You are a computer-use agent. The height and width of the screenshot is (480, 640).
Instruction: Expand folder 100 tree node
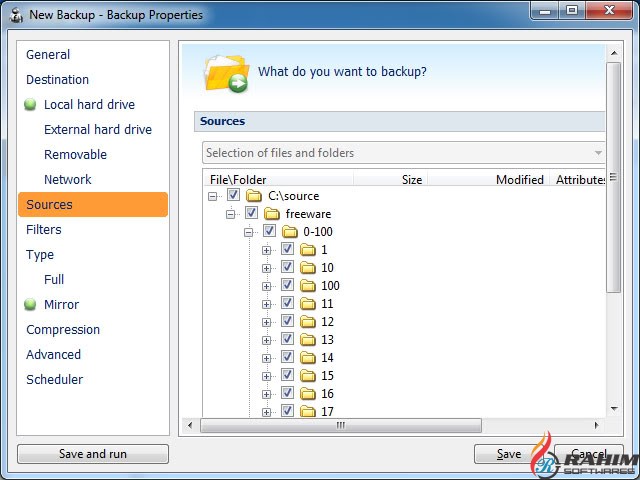[267, 286]
